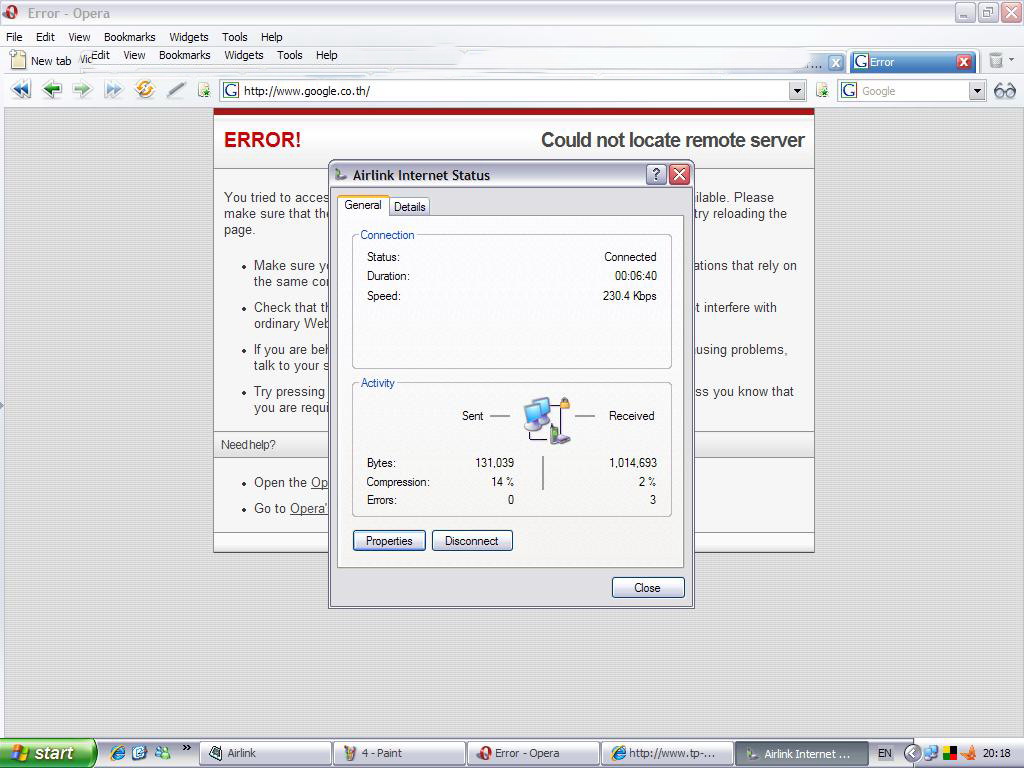Go back using the green Back arrow
The image size is (1024, 768).
pyautogui.click(x=52, y=89)
